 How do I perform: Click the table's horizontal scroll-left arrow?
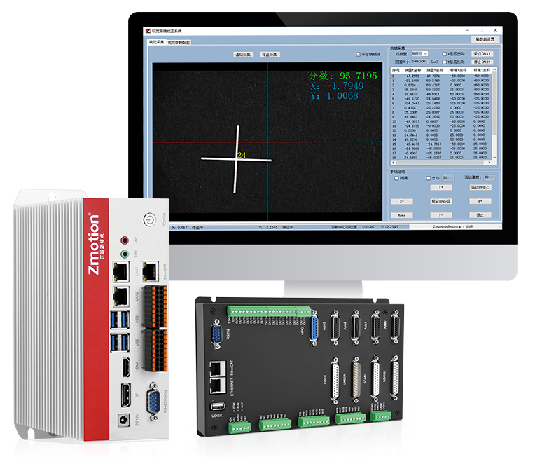click(x=393, y=163)
